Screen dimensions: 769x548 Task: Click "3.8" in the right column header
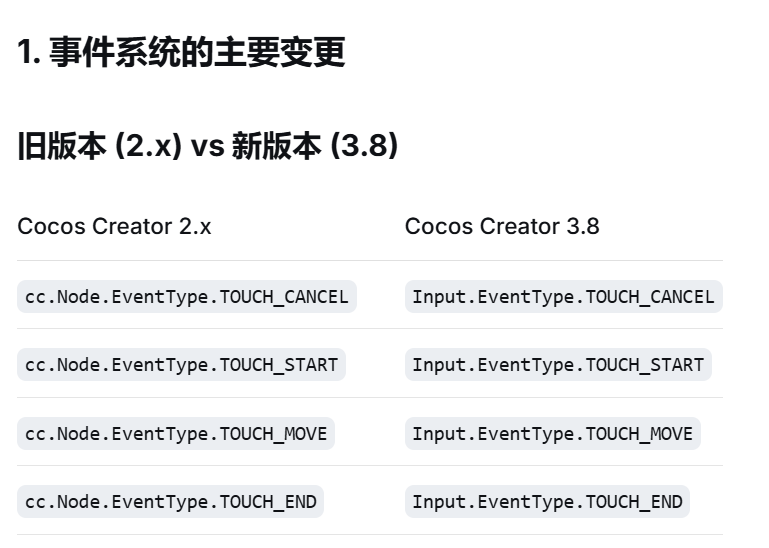pyautogui.click(x=583, y=226)
